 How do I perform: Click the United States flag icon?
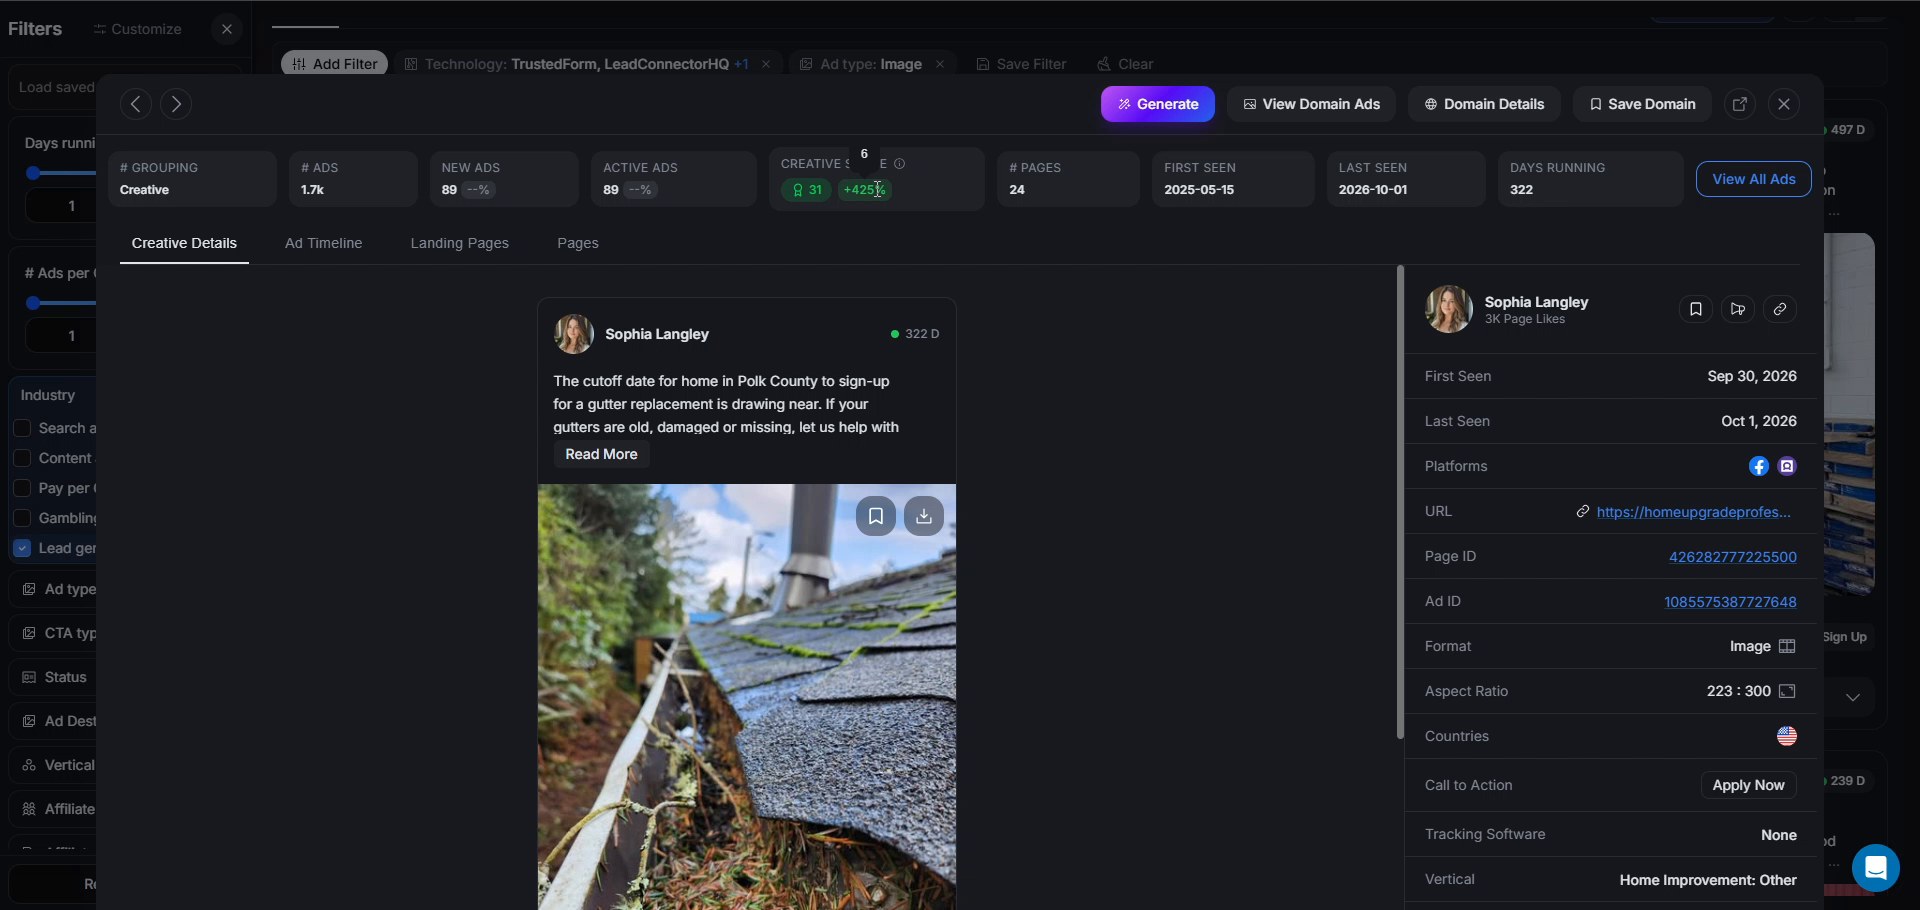(x=1787, y=736)
